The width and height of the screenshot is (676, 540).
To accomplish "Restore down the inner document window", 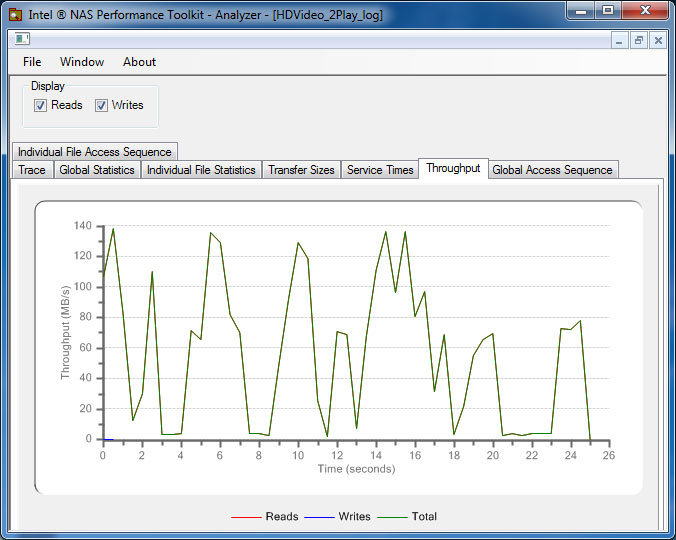I will coord(639,41).
